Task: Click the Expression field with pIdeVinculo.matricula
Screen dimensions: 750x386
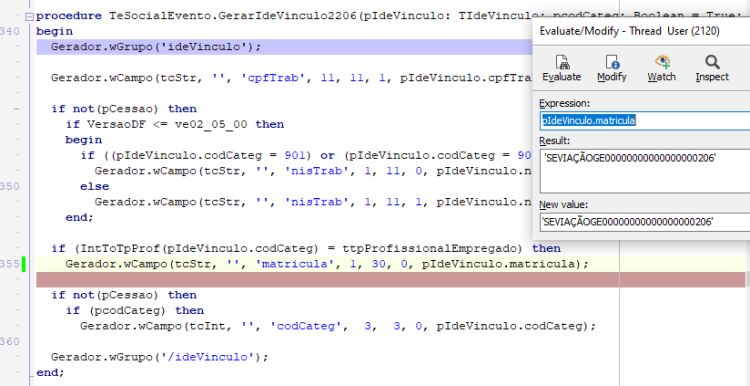Action: tap(644, 121)
